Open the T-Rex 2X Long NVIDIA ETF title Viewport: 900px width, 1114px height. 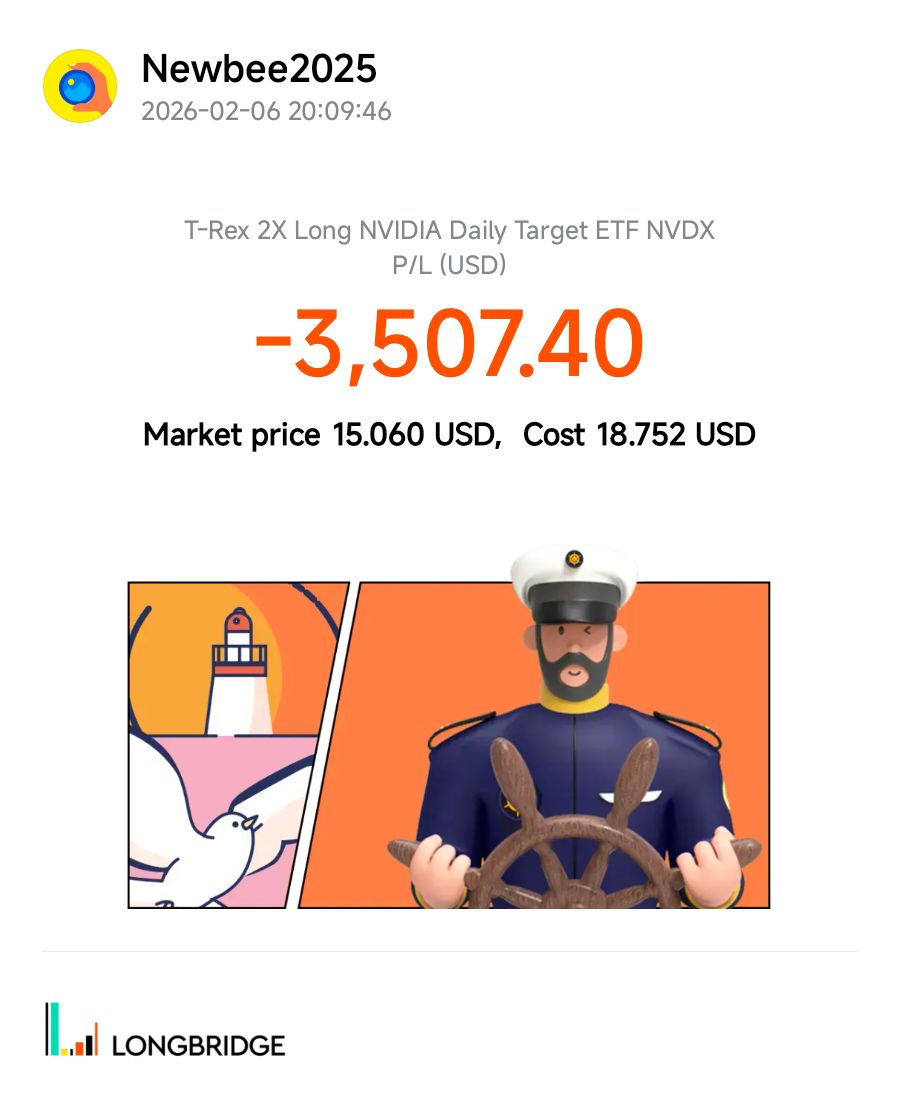point(449,231)
